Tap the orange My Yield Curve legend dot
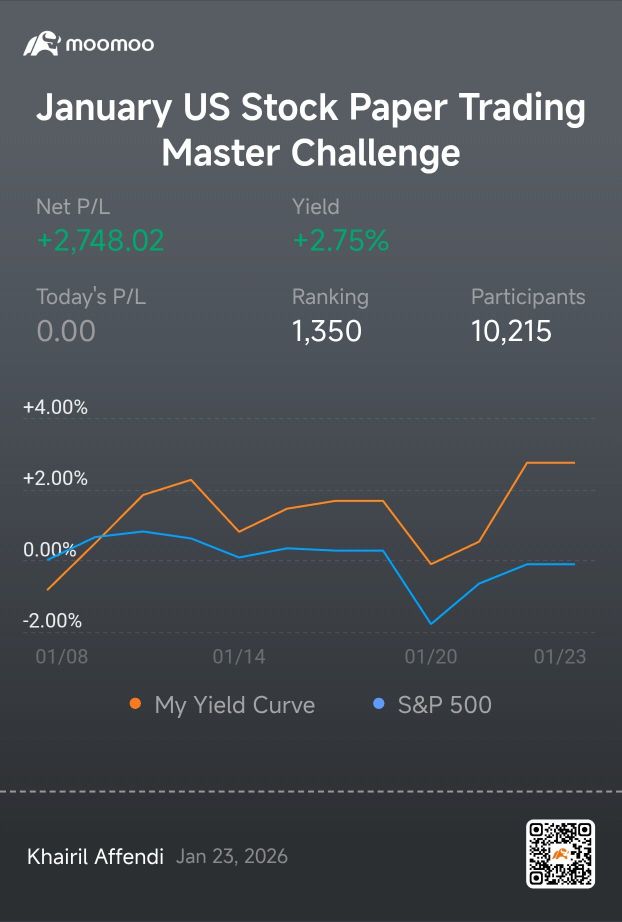Image resolution: width=622 pixels, height=922 pixels. click(135, 703)
